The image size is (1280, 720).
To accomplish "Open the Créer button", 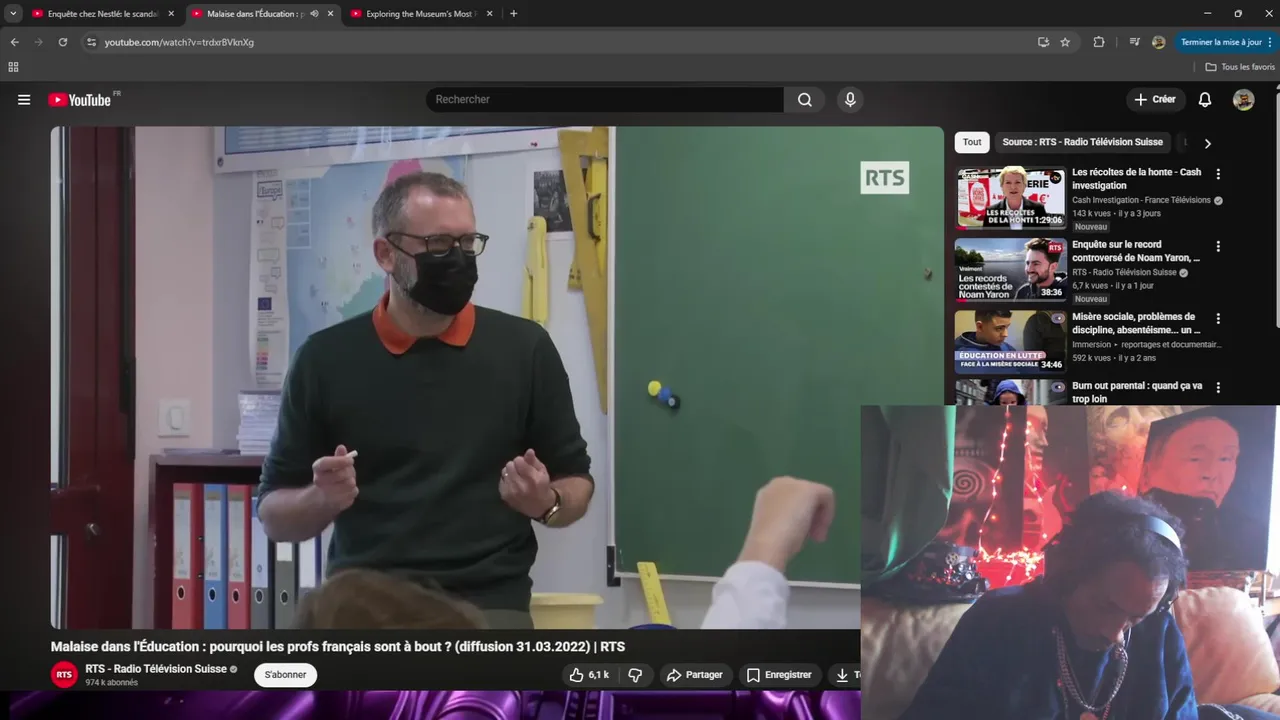I will (1155, 99).
